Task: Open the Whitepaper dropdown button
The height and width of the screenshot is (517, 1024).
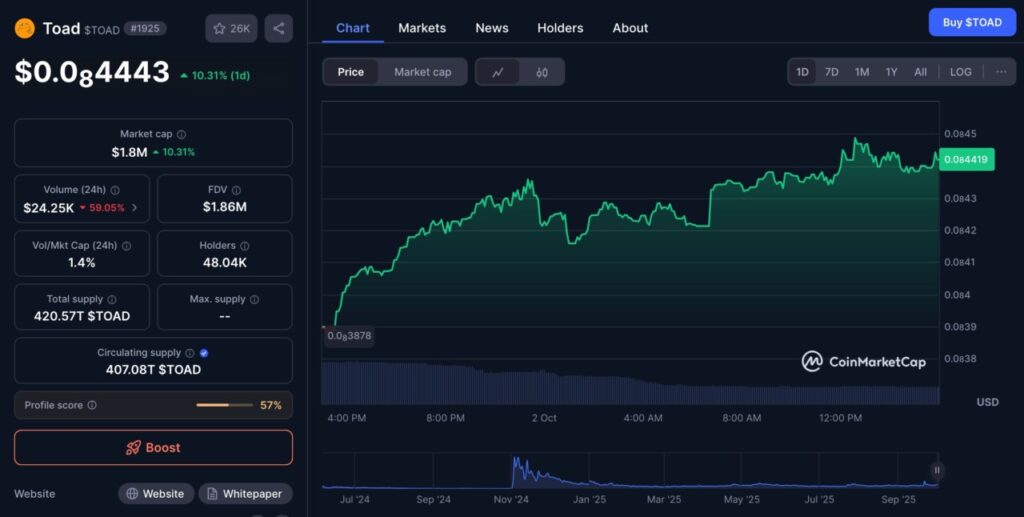Action: click(245, 493)
